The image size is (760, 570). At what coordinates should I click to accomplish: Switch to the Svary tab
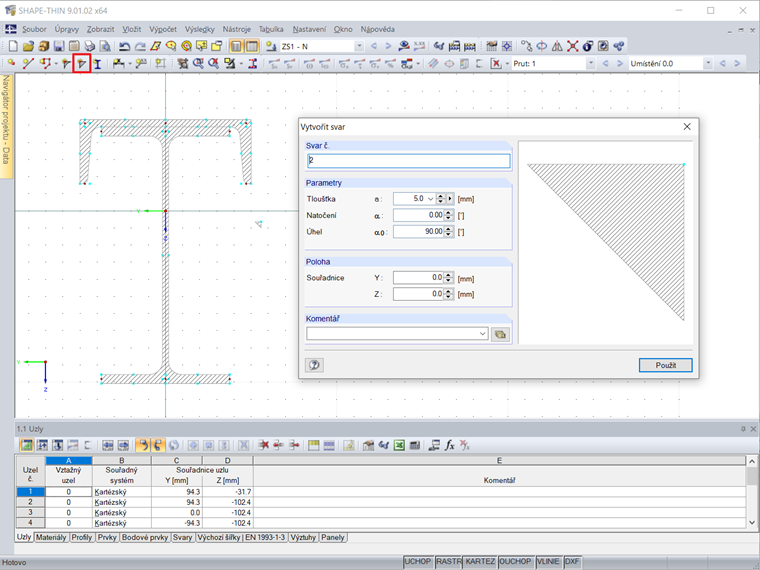coord(182,537)
